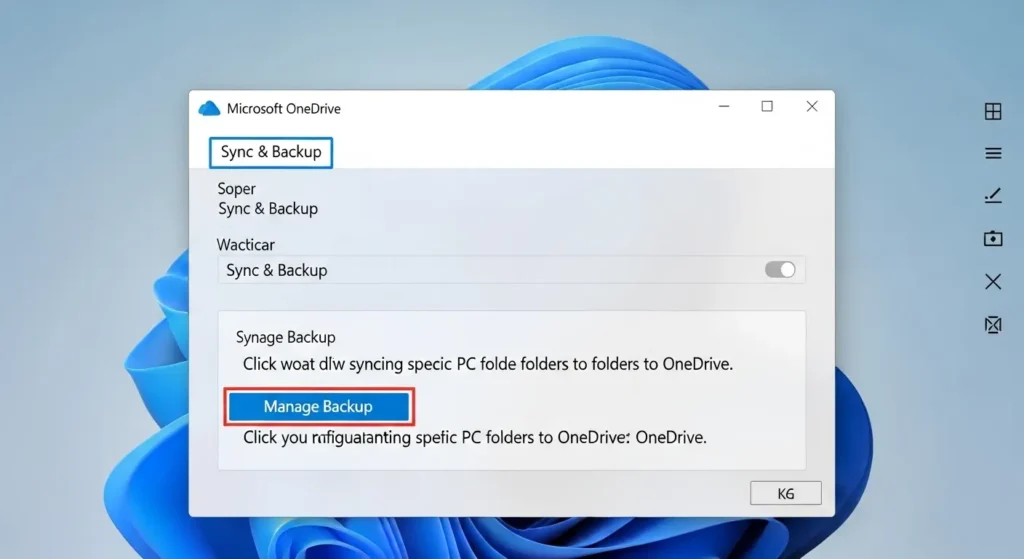
Task: Click the Wacticar label
Action: [246, 245]
